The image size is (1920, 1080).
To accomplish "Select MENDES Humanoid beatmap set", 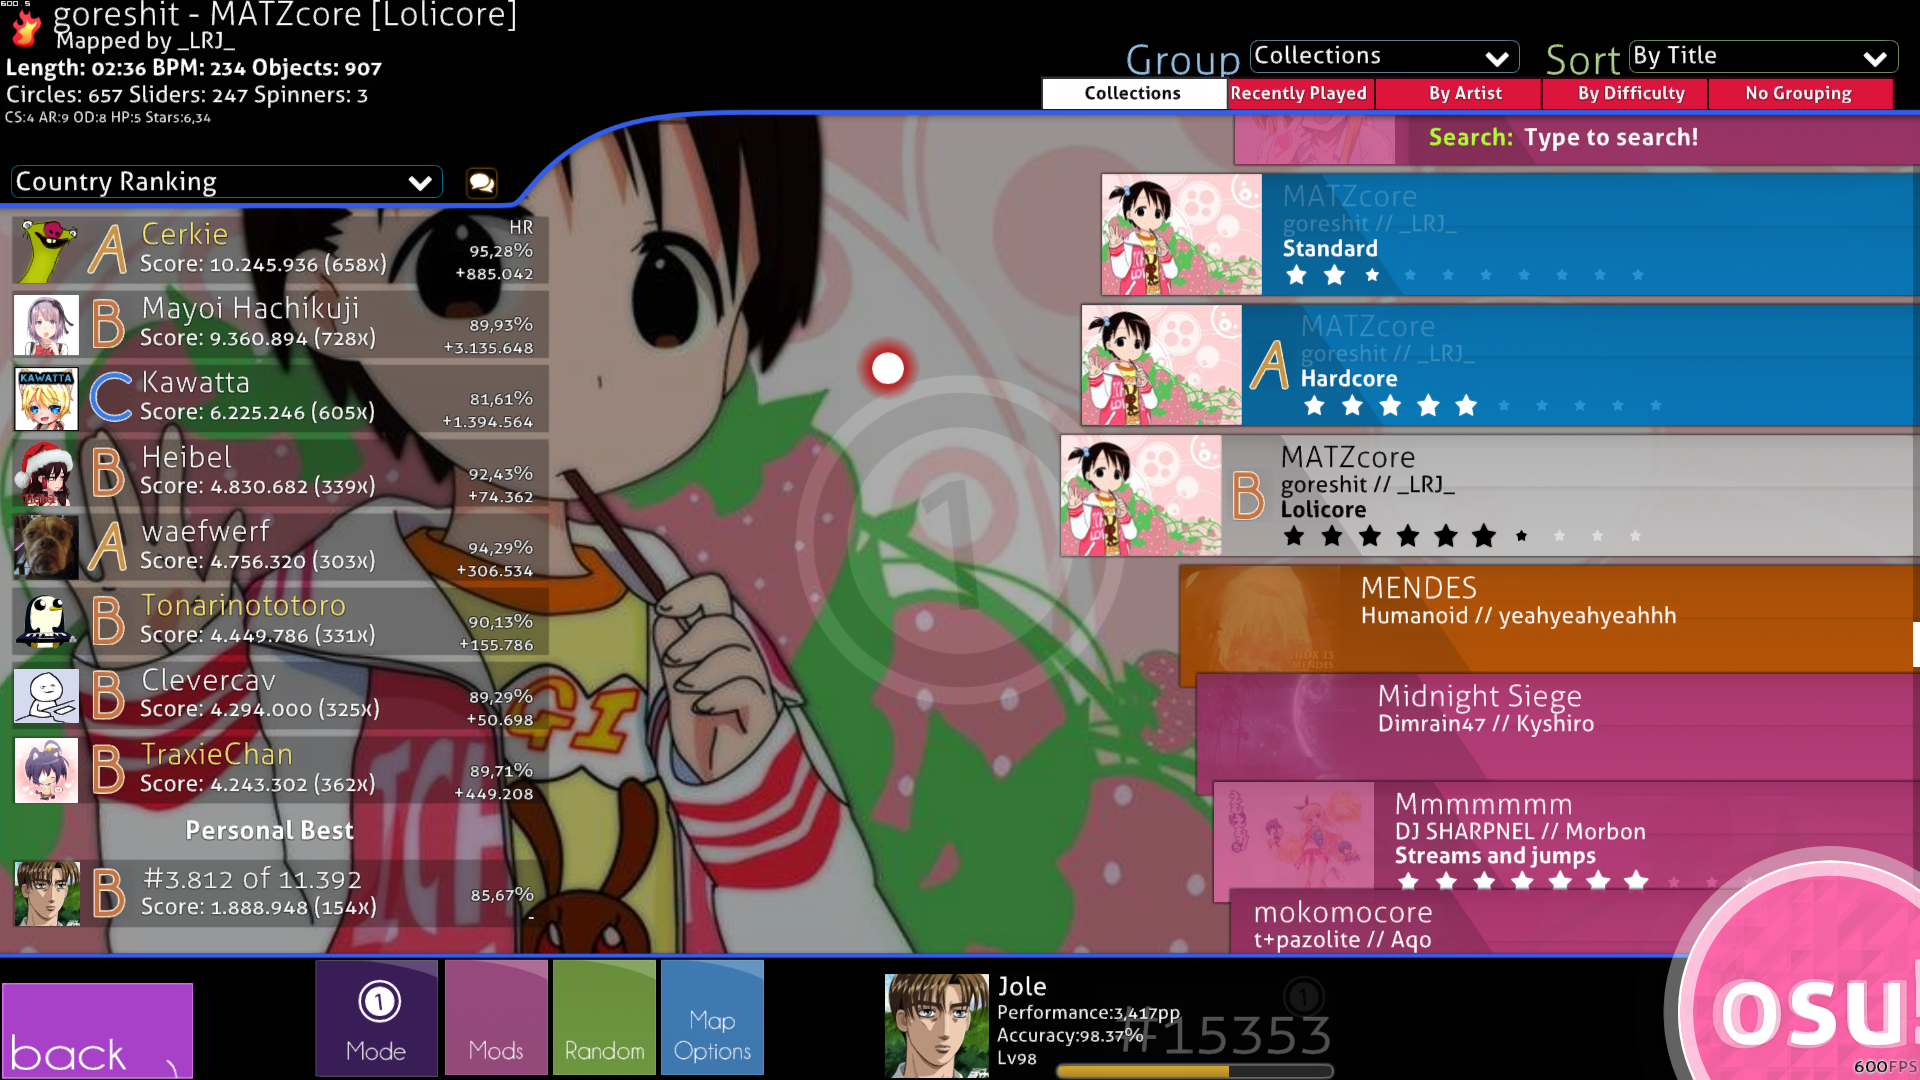I will pos(1548,618).
